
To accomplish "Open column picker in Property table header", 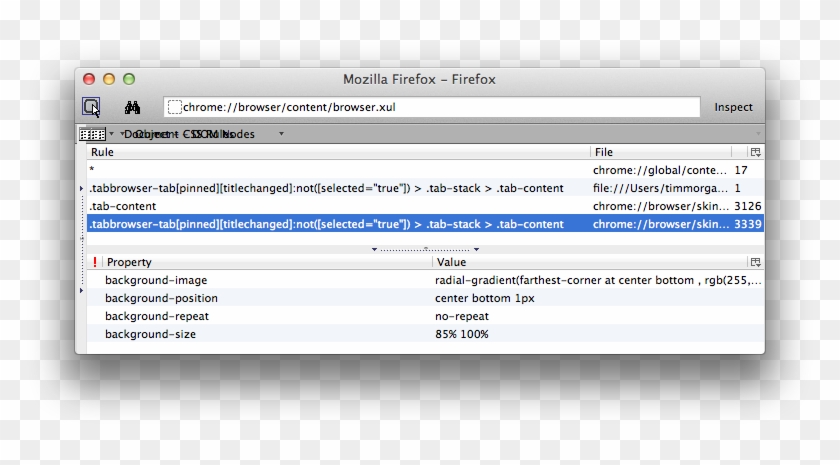I will click(755, 262).
